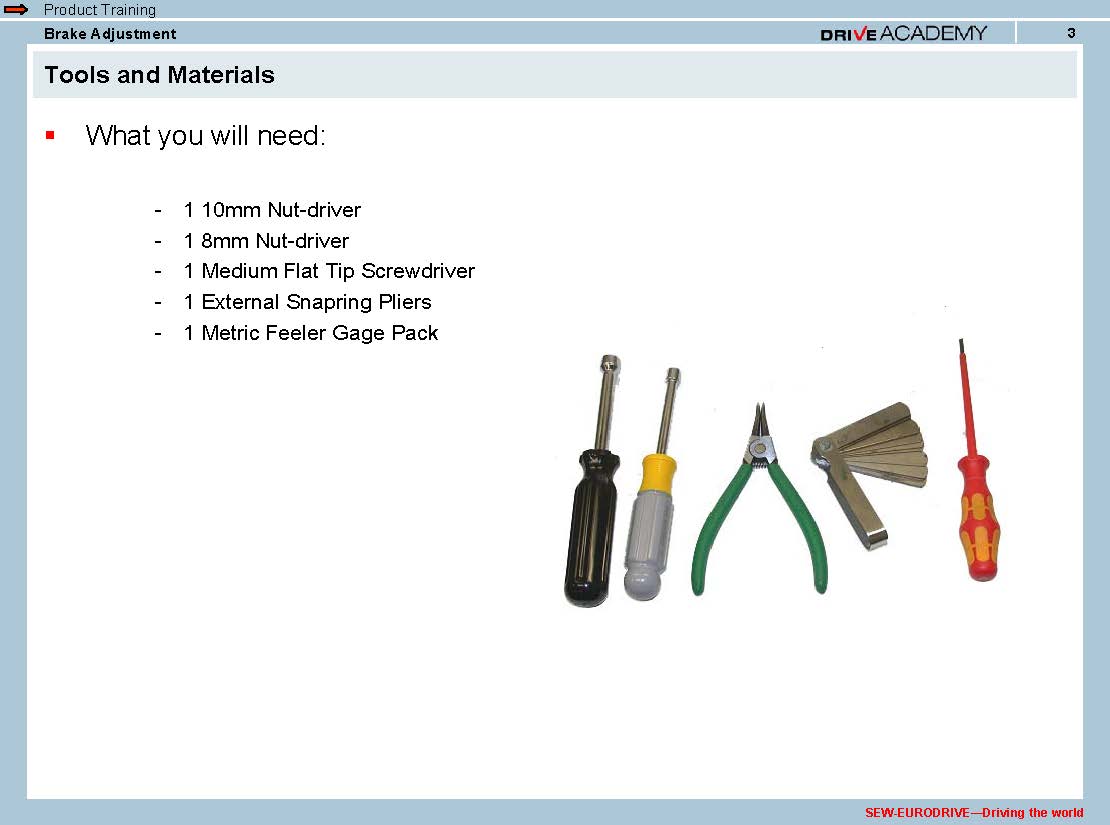This screenshot has height=825, width=1110.
Task: Click the 'Product Training' header text
Action: pyautogui.click(x=100, y=10)
